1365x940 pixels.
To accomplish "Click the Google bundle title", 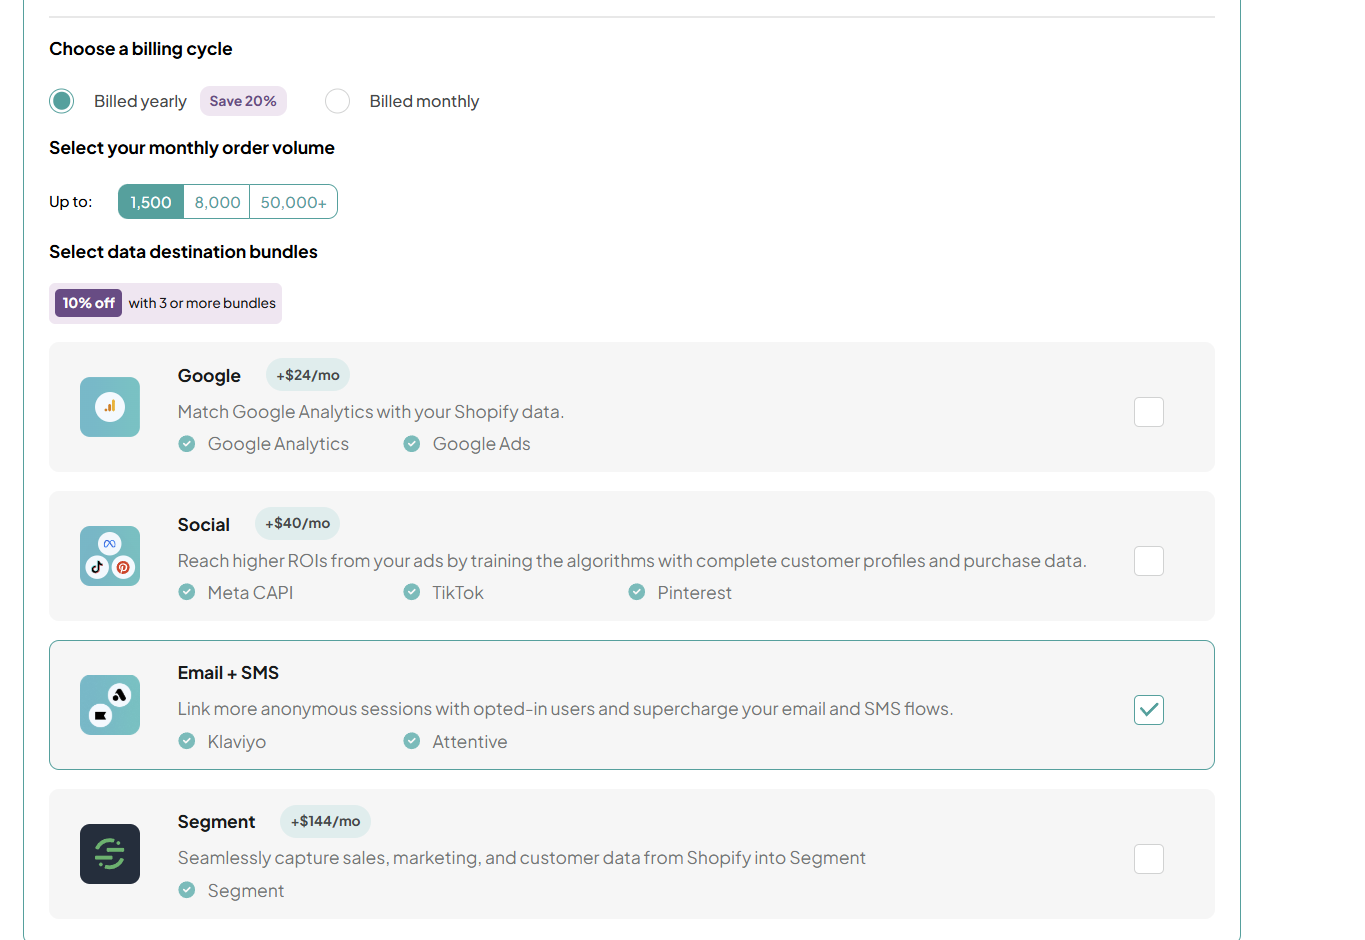I will 209,376.
